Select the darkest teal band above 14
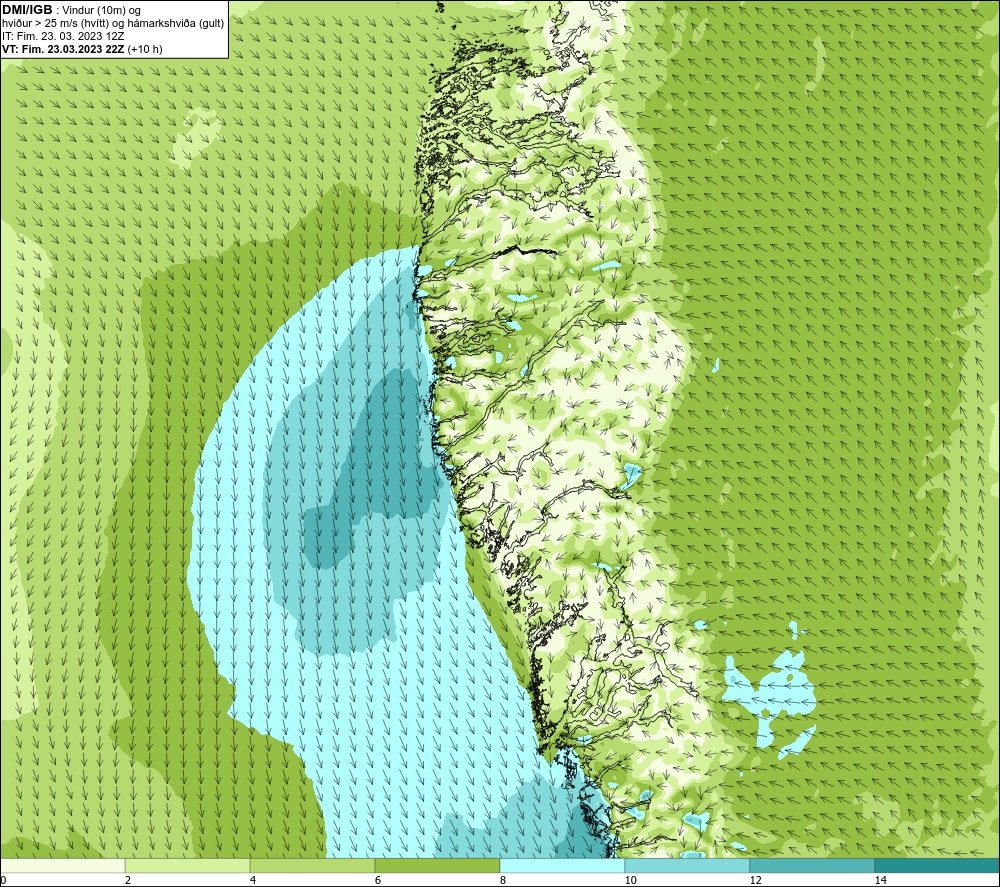 pyautogui.click(x=937, y=866)
